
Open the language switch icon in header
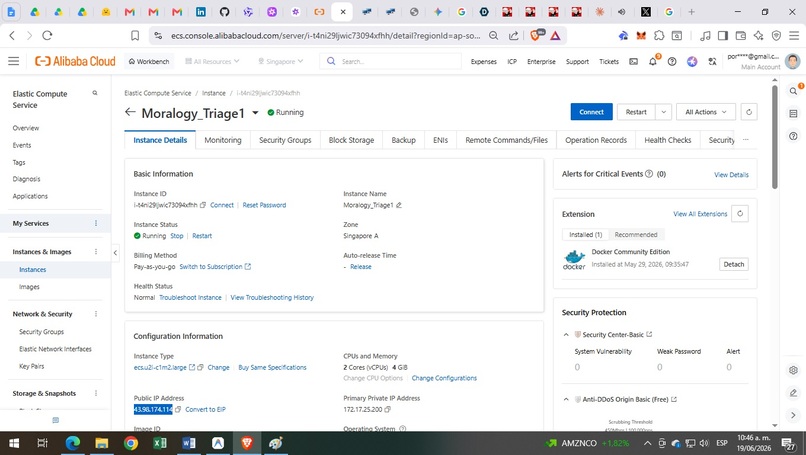(x=712, y=61)
